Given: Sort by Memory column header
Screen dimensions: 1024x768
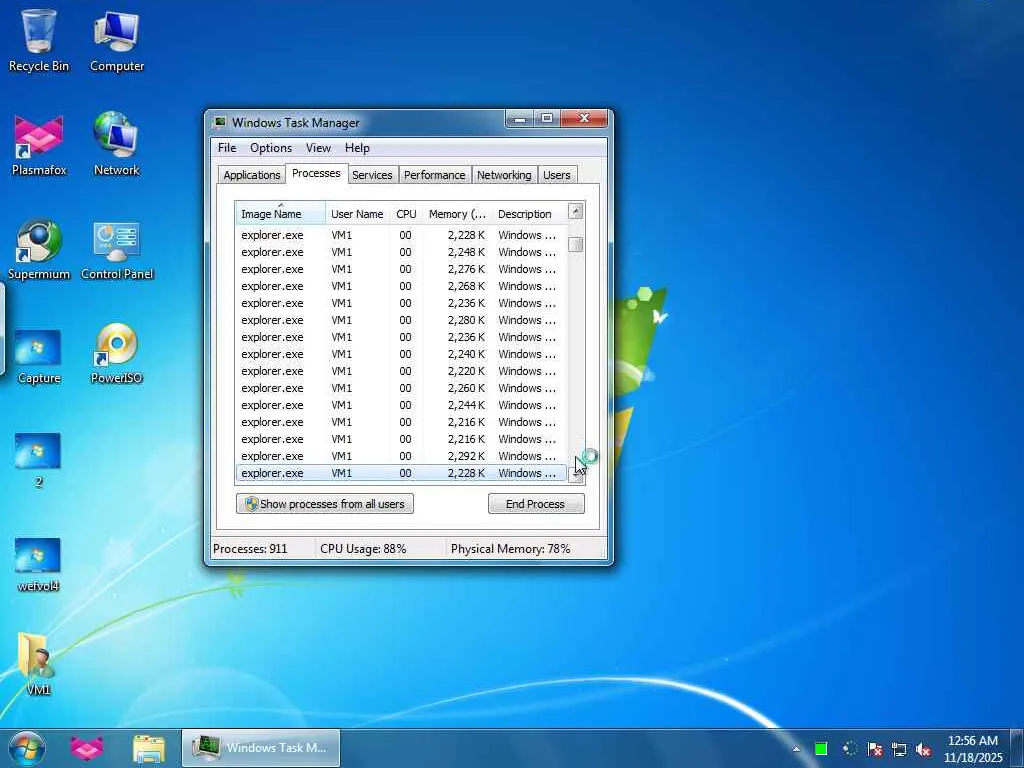Looking at the screenshot, I should coord(457,214).
